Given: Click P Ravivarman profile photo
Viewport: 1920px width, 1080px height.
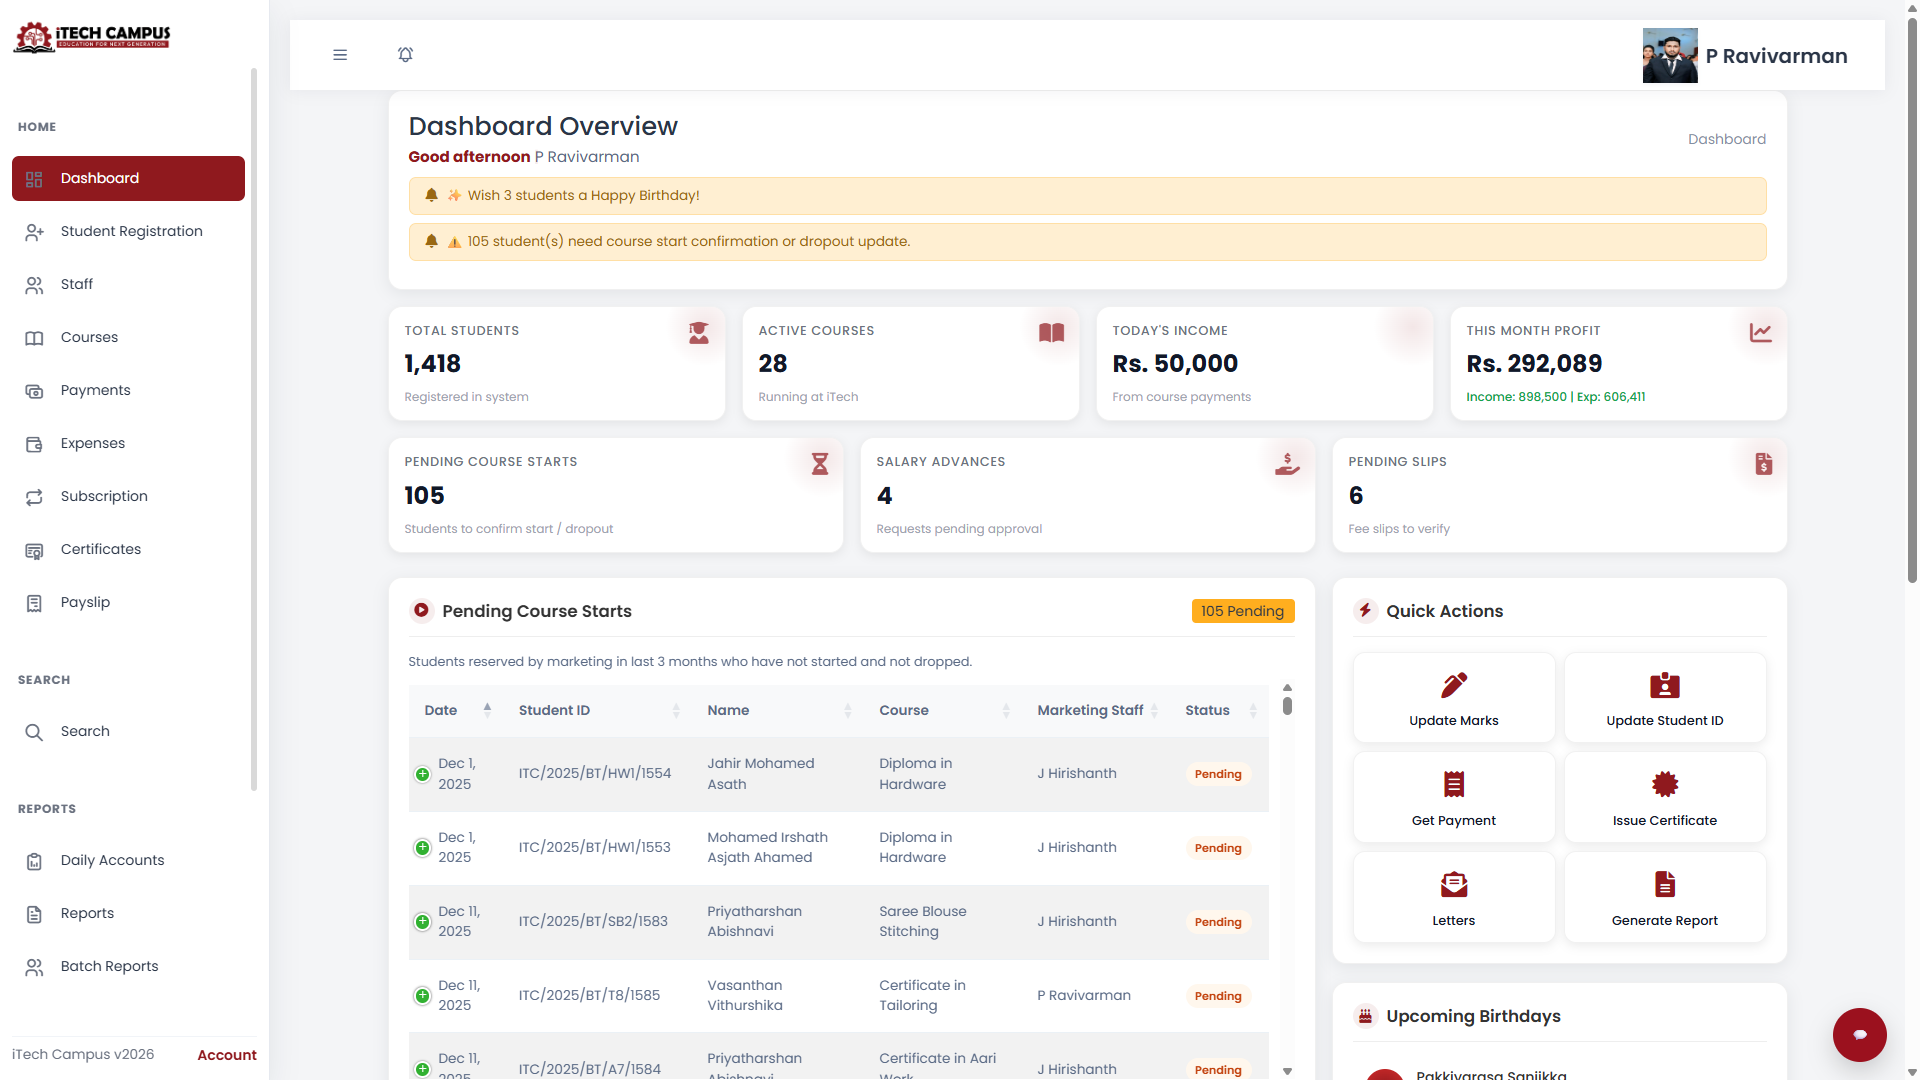Looking at the screenshot, I should (x=1669, y=56).
